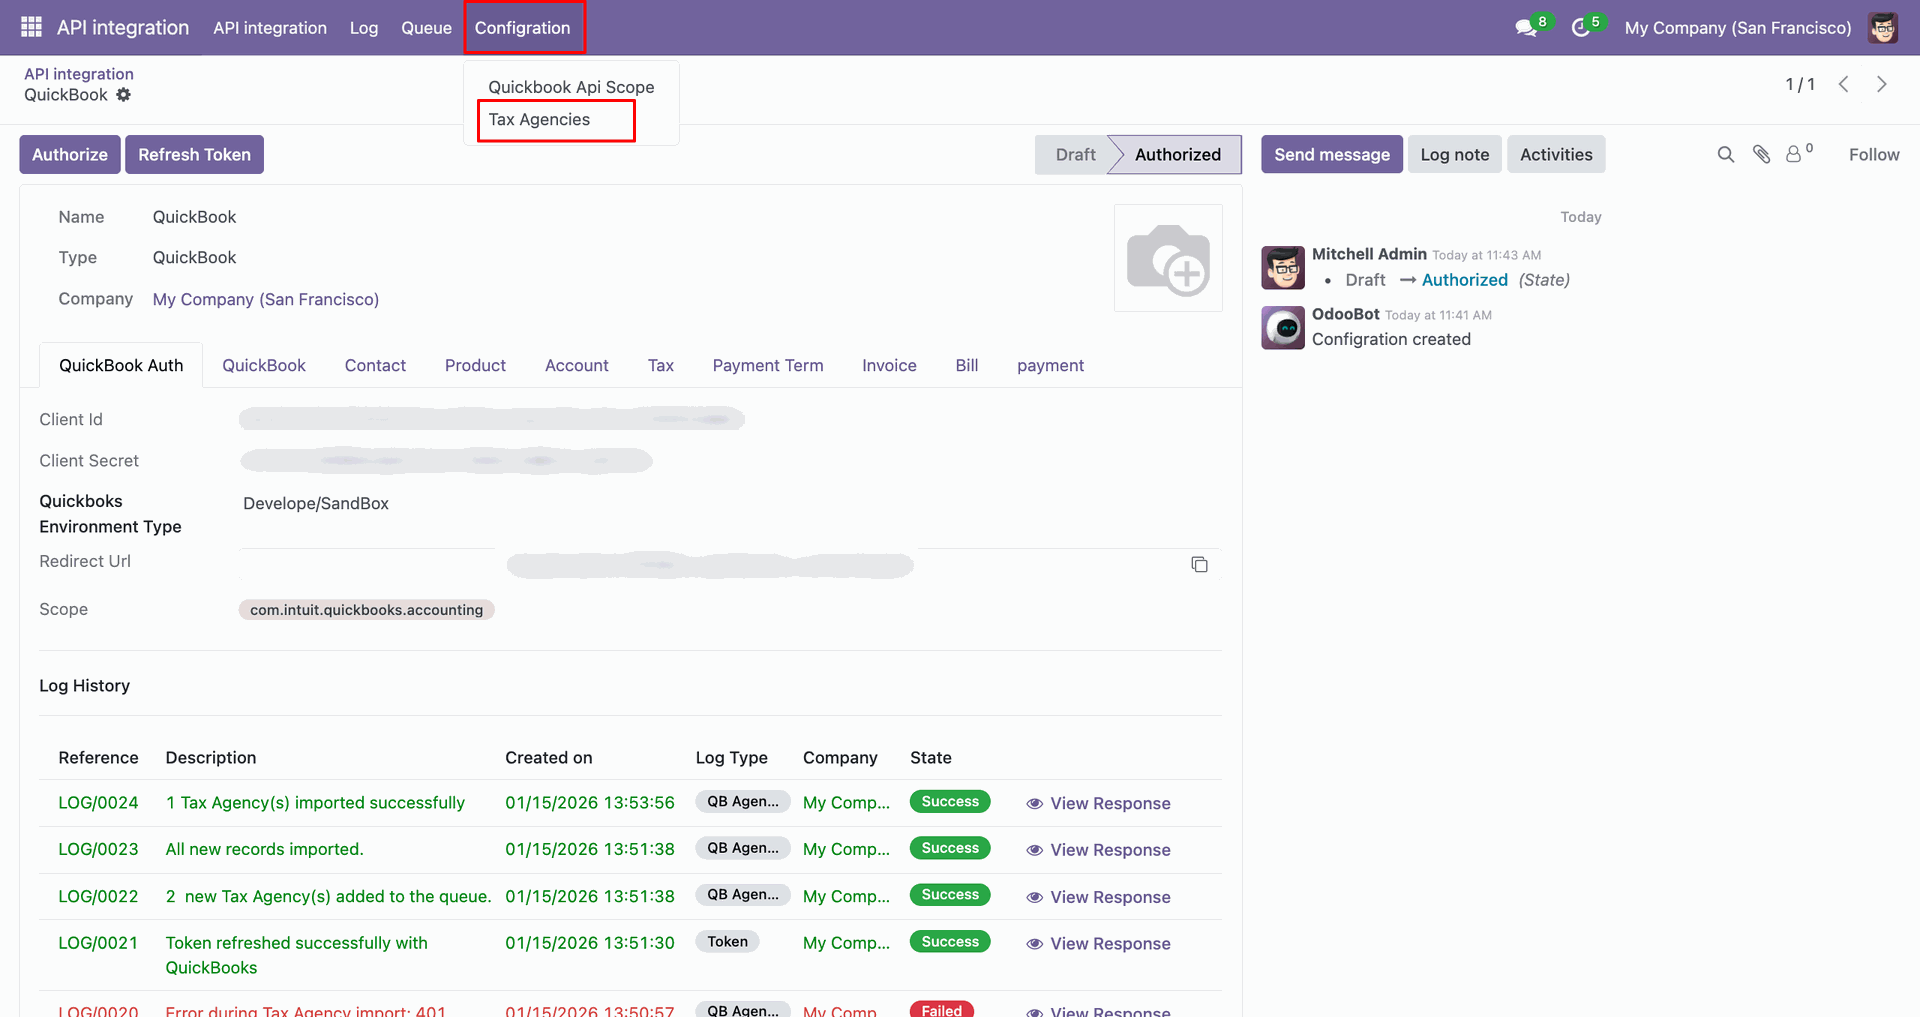Click the API integration app title
1920x1017 pixels.
[123, 28]
